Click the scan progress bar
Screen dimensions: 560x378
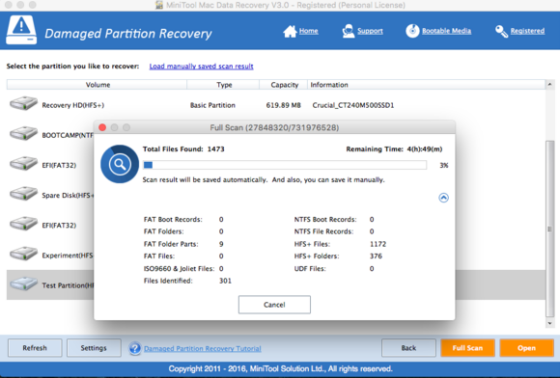click(285, 165)
